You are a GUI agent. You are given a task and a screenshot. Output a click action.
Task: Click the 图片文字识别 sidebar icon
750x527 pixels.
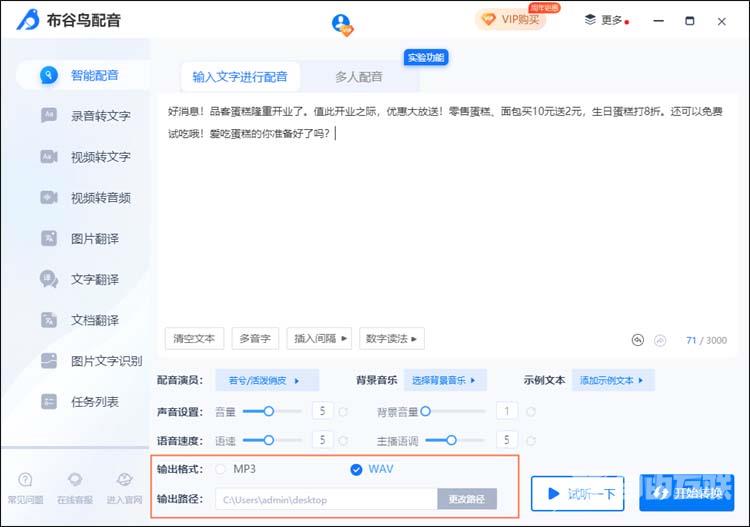click(49, 361)
